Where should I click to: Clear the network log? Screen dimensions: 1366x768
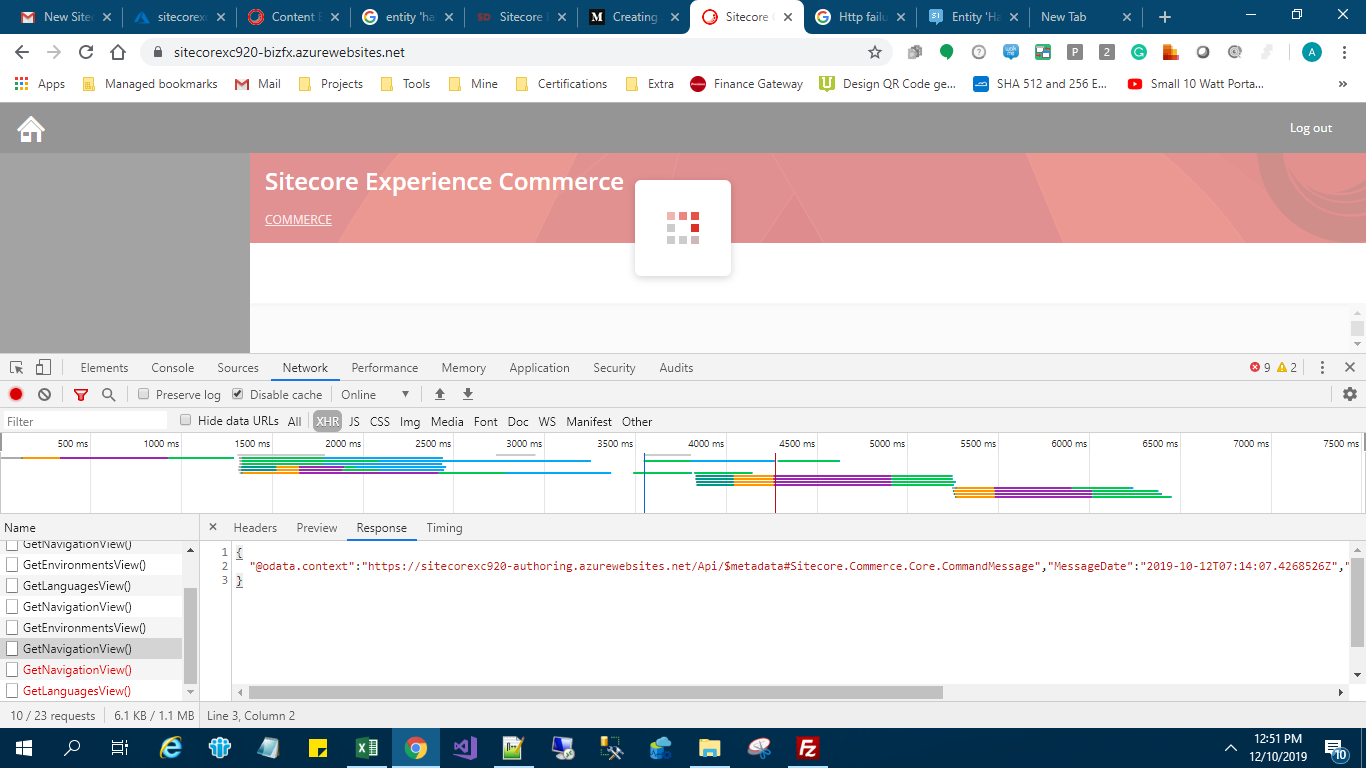click(x=44, y=394)
